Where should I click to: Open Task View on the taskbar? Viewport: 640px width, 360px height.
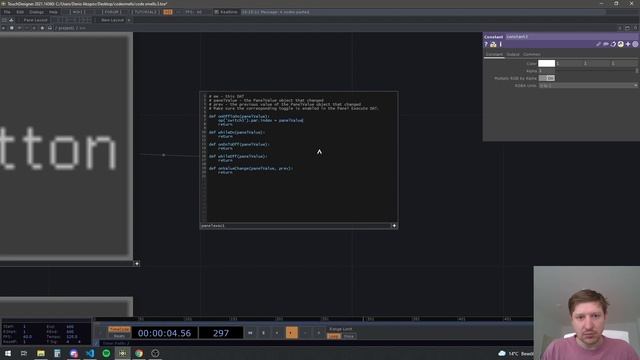24,353
